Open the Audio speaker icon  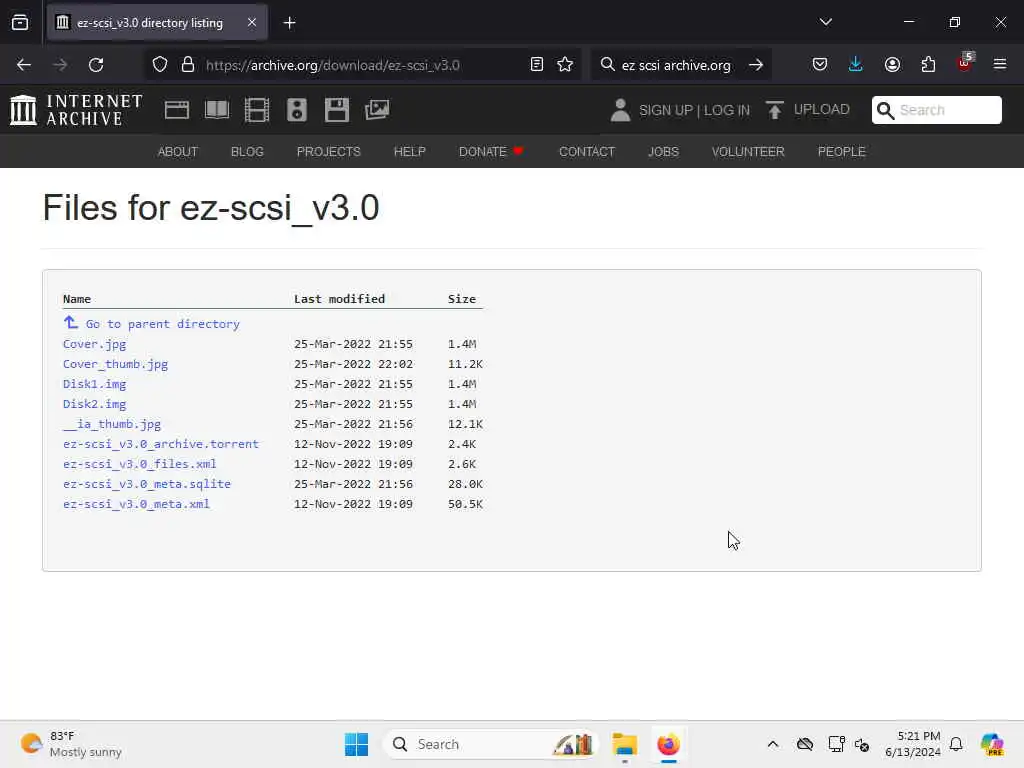(296, 110)
